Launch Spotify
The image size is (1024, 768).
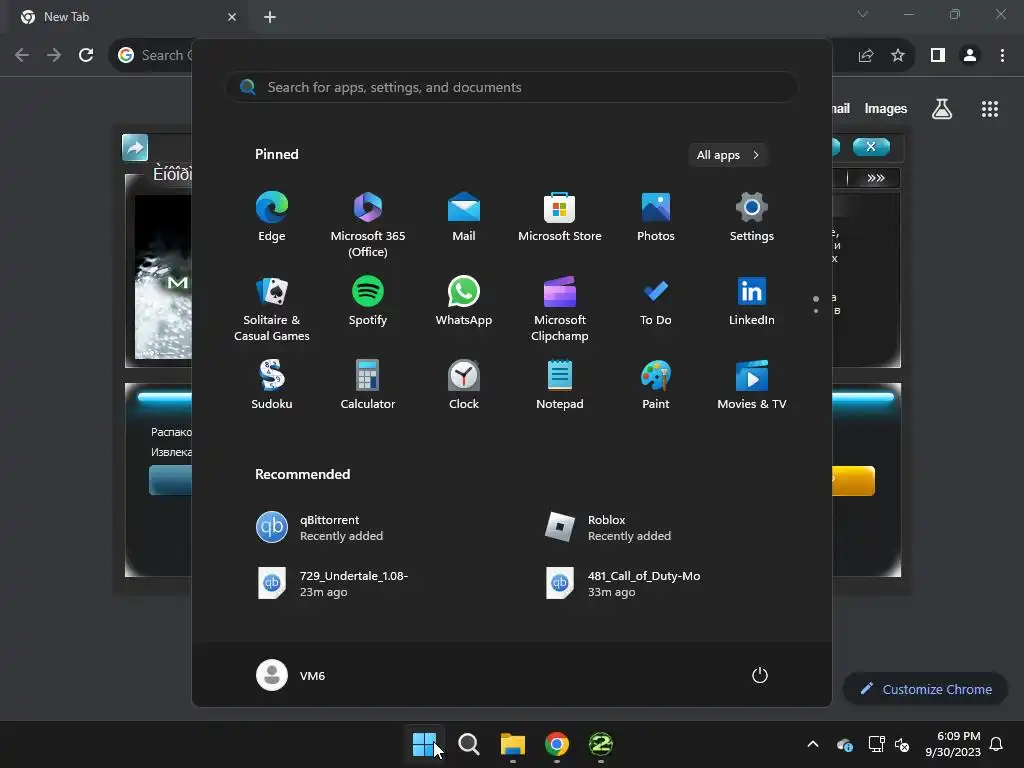tap(368, 301)
